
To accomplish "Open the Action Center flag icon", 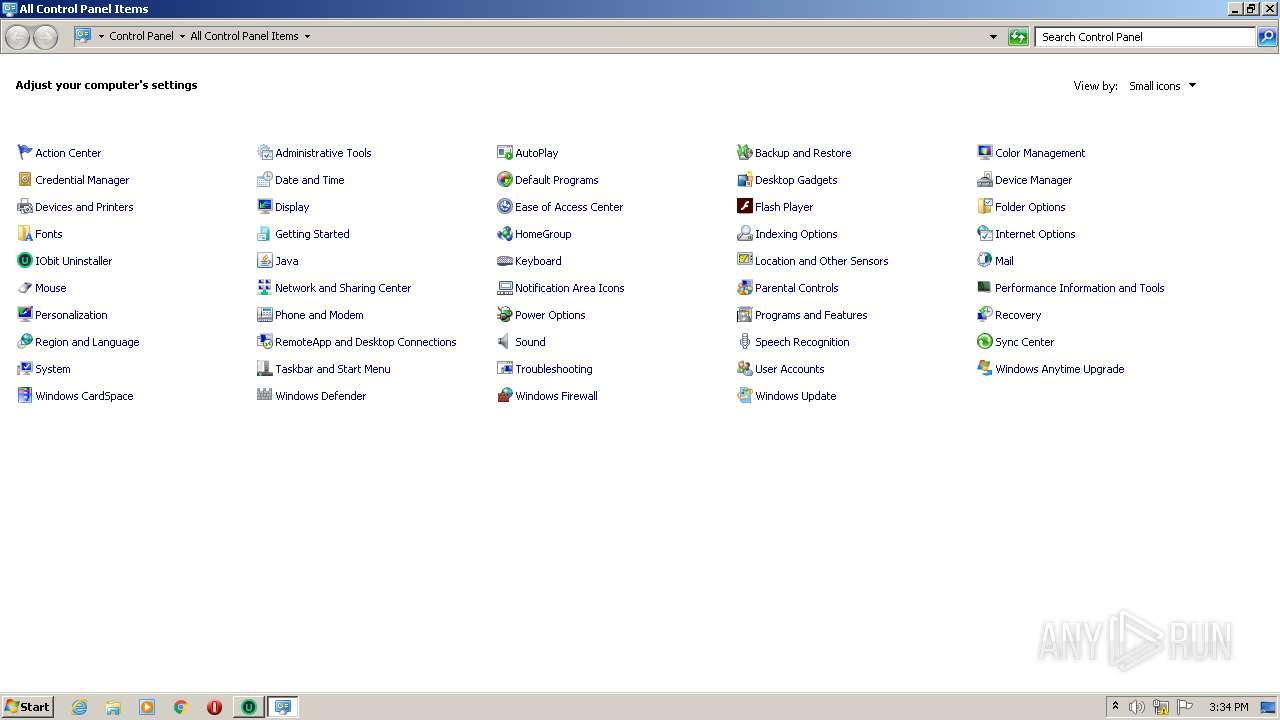I will [x=25, y=152].
